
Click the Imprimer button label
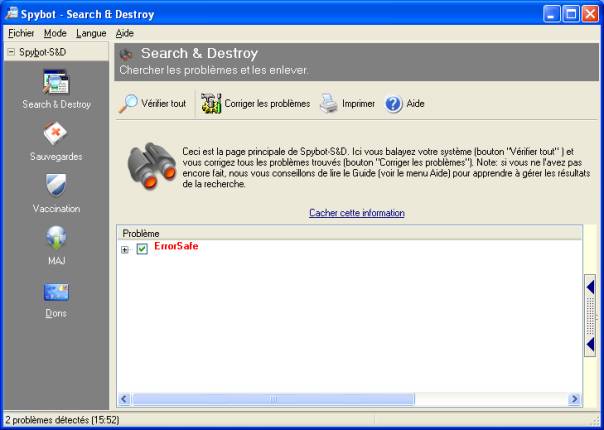pos(358,104)
